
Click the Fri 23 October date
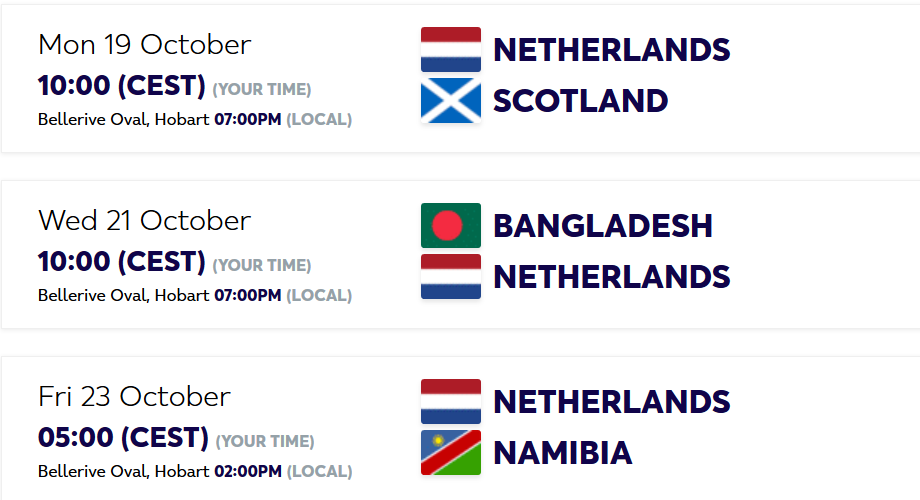click(x=134, y=396)
